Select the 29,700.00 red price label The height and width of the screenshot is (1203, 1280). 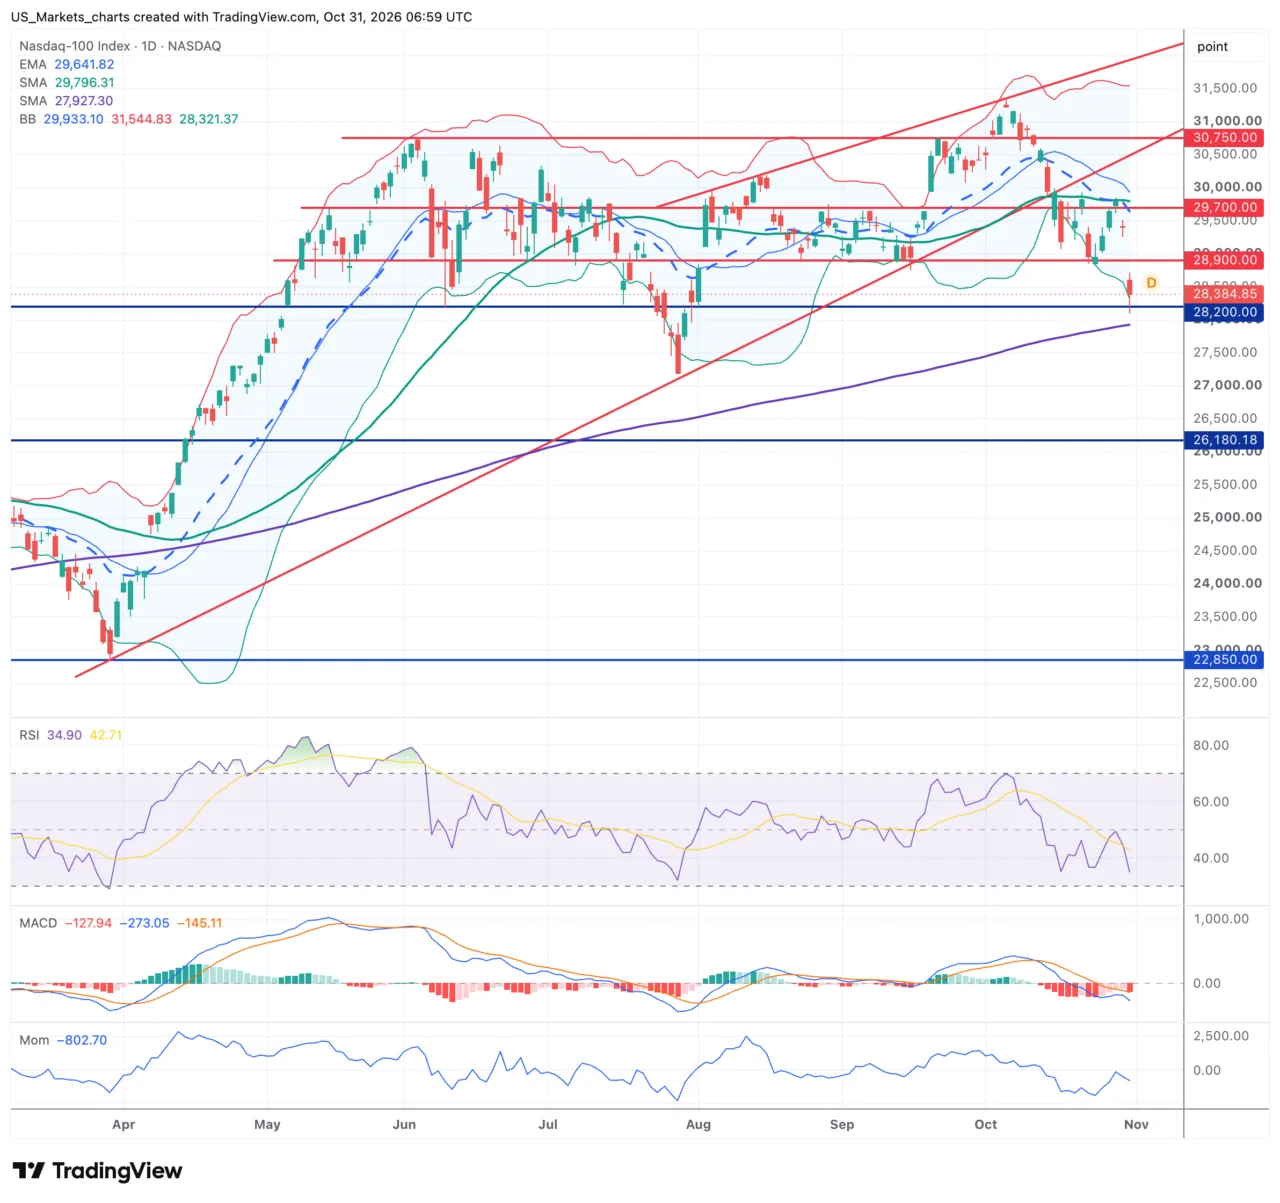pyautogui.click(x=1225, y=208)
